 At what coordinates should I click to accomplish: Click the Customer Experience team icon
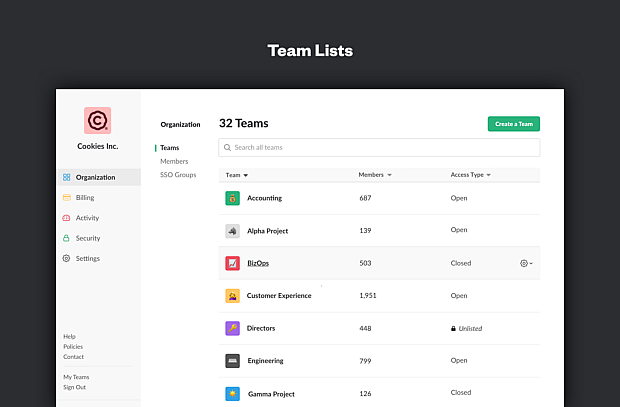tap(232, 296)
